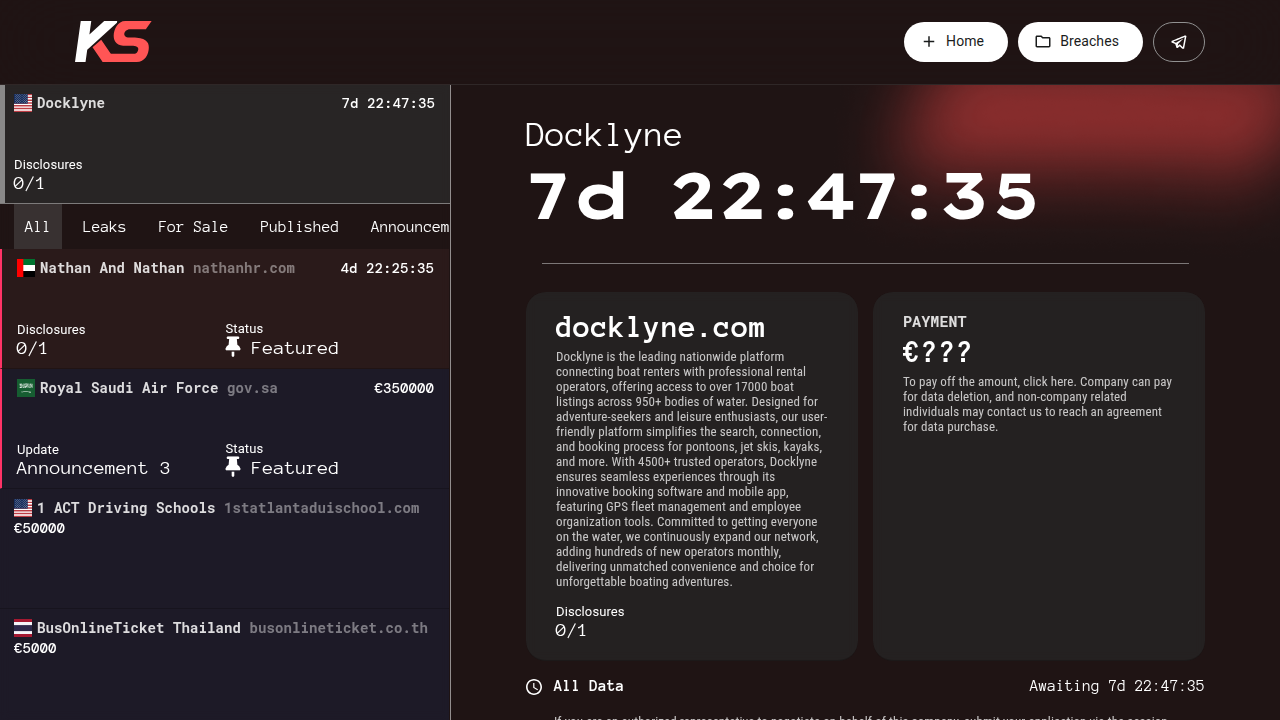Viewport: 1280px width, 720px height.
Task: Click the €50000 price
Action: point(39,528)
